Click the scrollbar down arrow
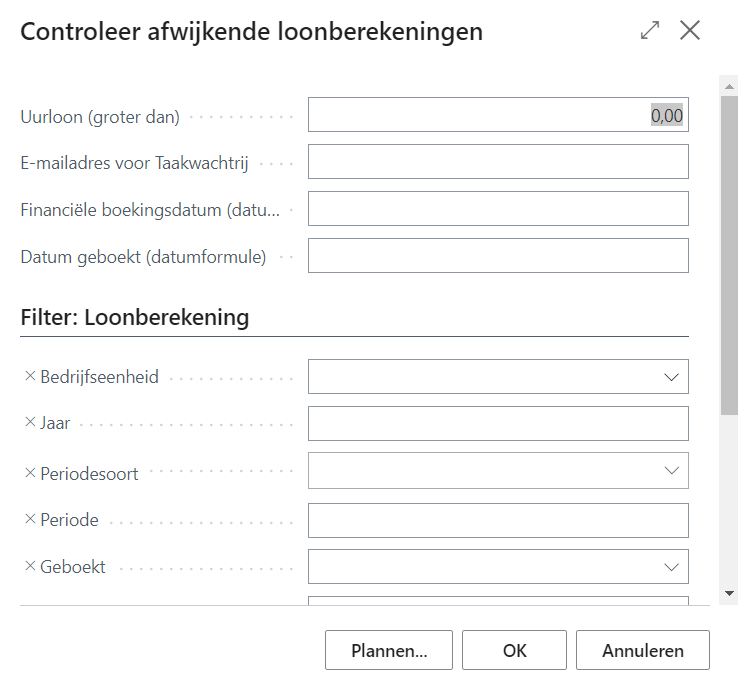The width and height of the screenshot is (738, 687). point(729,593)
